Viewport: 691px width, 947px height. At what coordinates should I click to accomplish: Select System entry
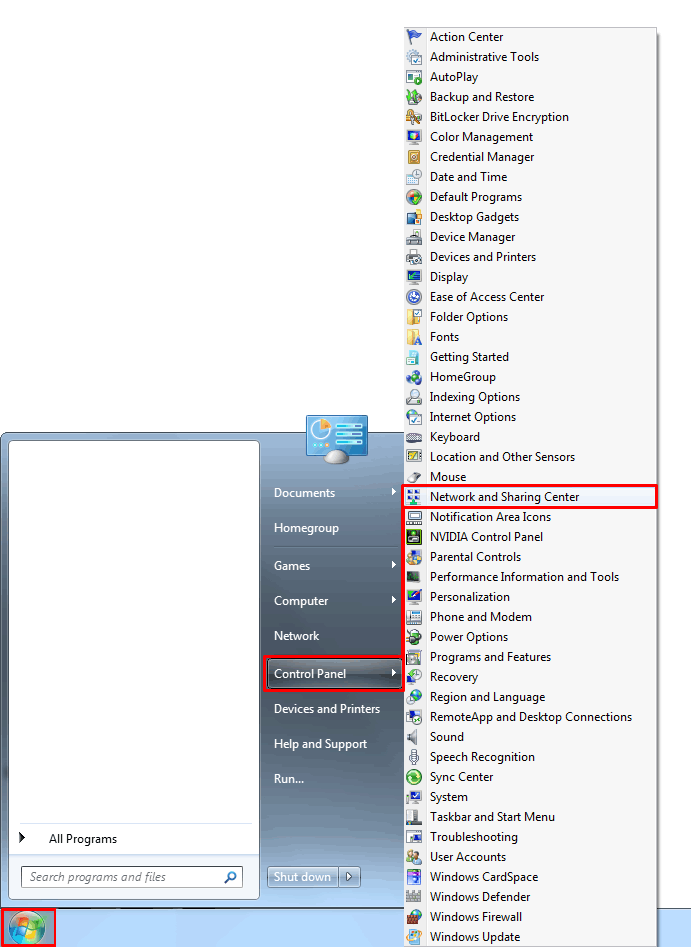pos(530,797)
